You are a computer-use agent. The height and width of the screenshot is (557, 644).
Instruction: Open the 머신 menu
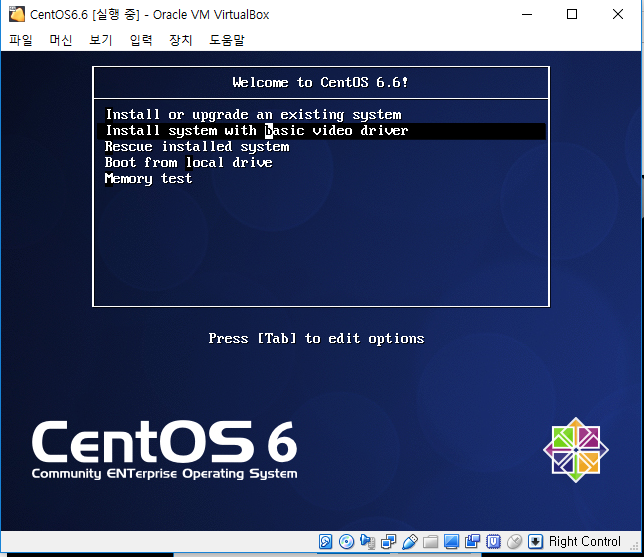click(x=61, y=40)
